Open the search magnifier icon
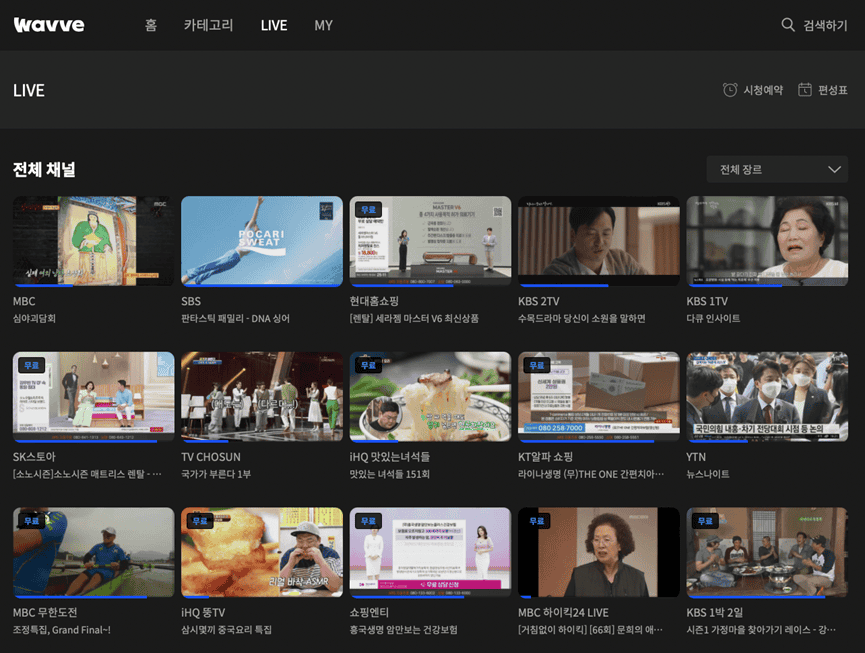The height and width of the screenshot is (653, 865). click(788, 25)
